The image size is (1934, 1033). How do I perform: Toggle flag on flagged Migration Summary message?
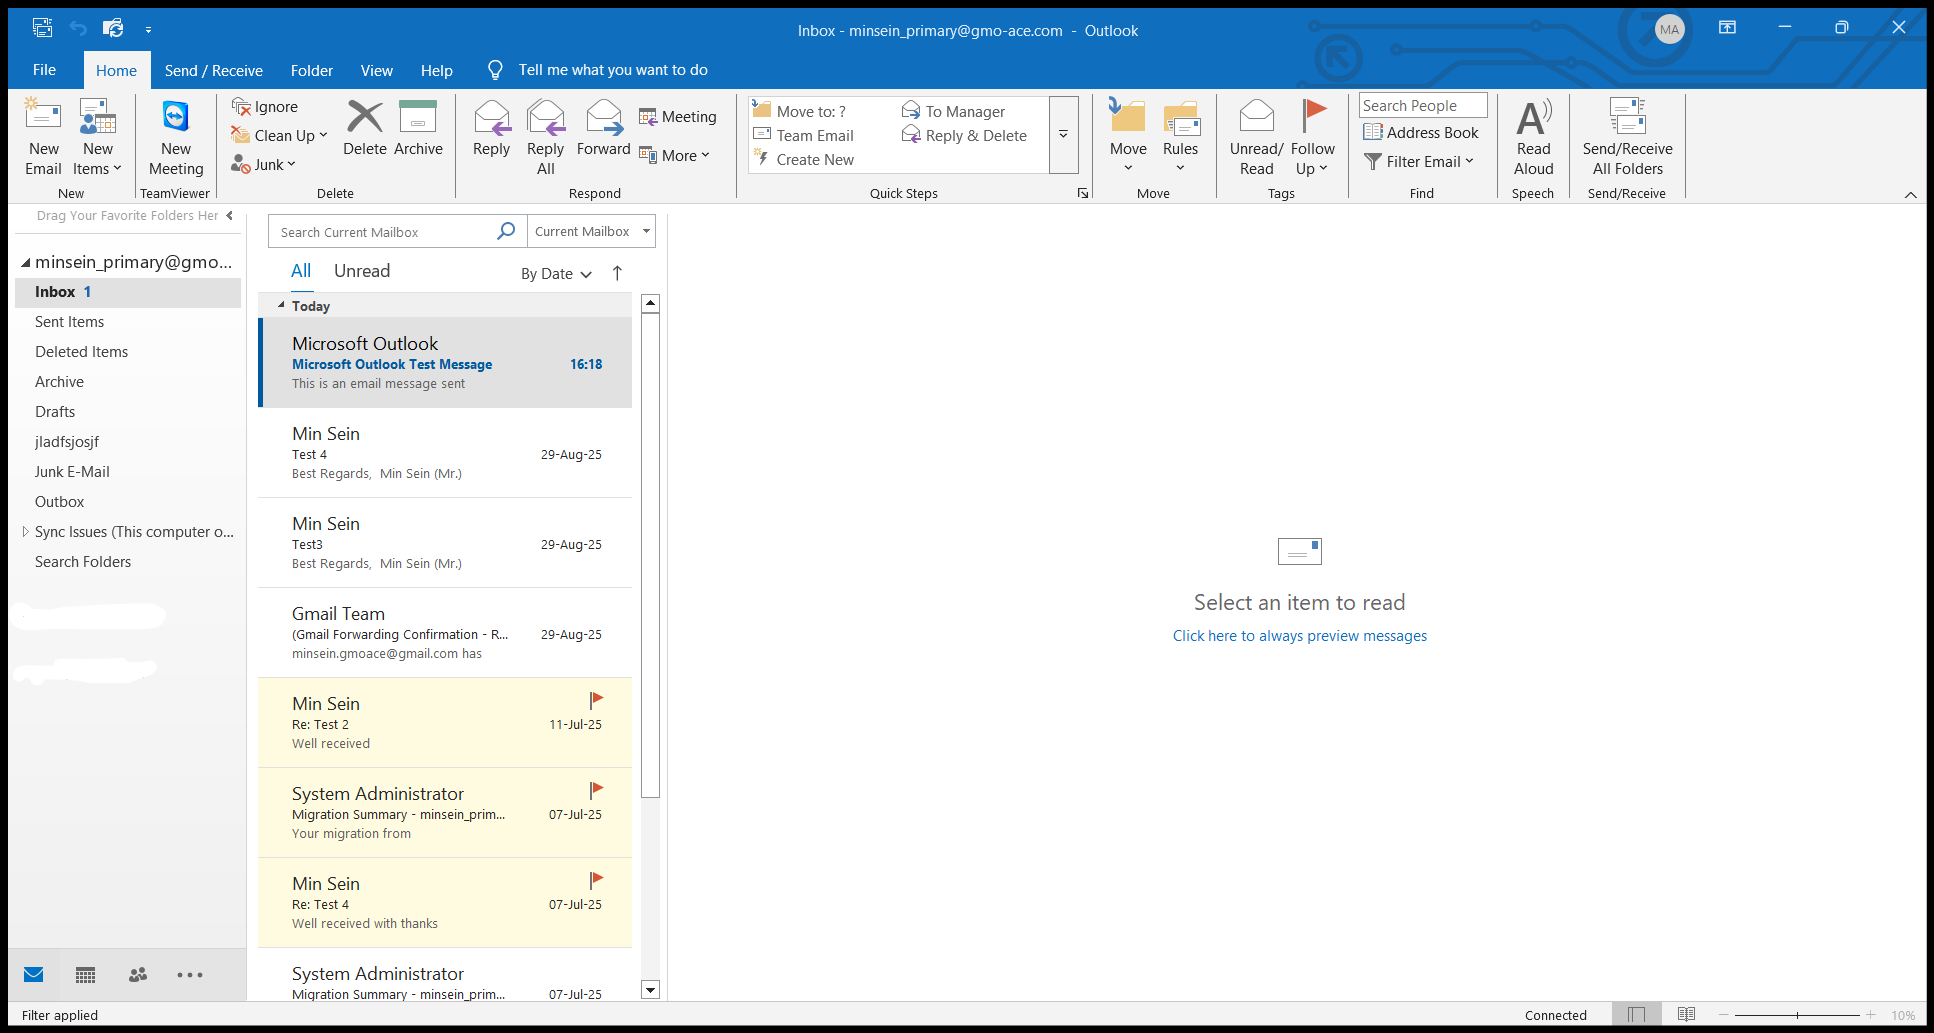tap(596, 790)
